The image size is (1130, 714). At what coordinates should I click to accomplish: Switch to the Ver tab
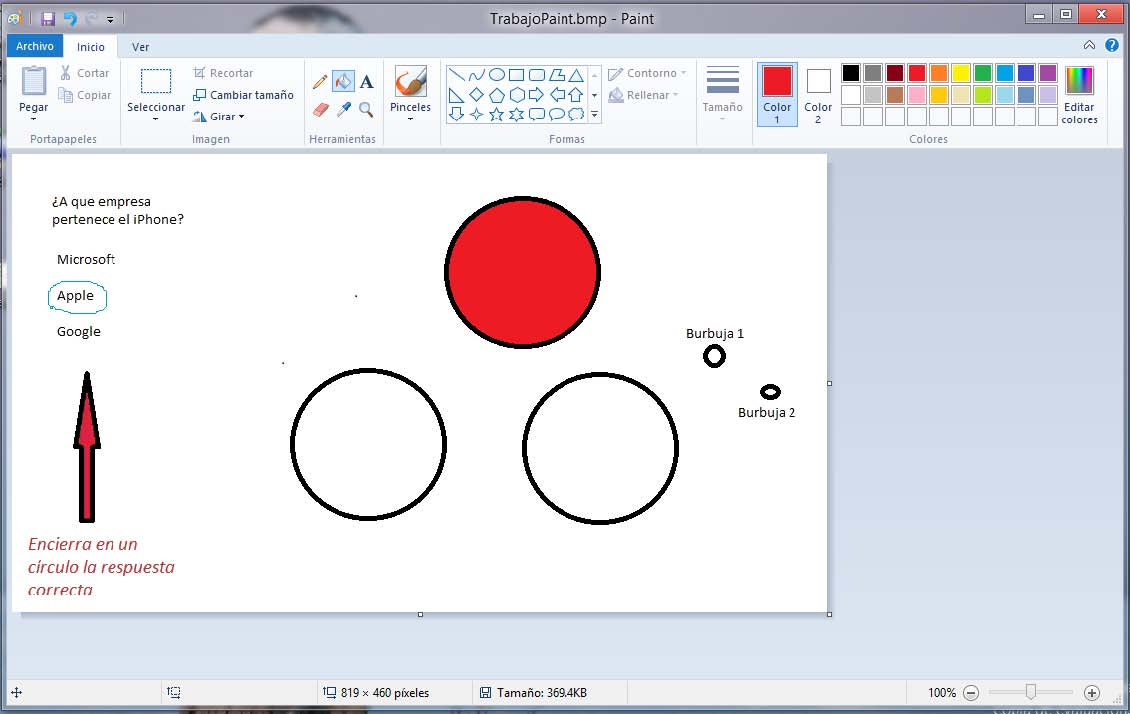pos(141,46)
